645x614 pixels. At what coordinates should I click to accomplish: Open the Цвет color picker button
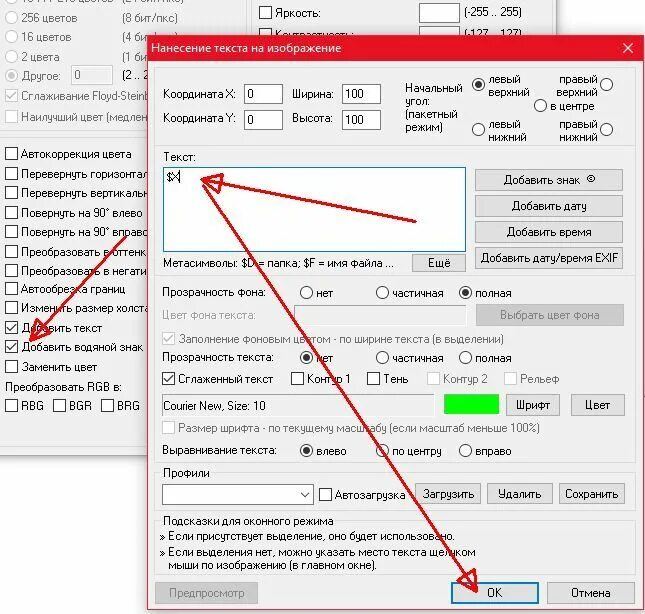click(597, 405)
